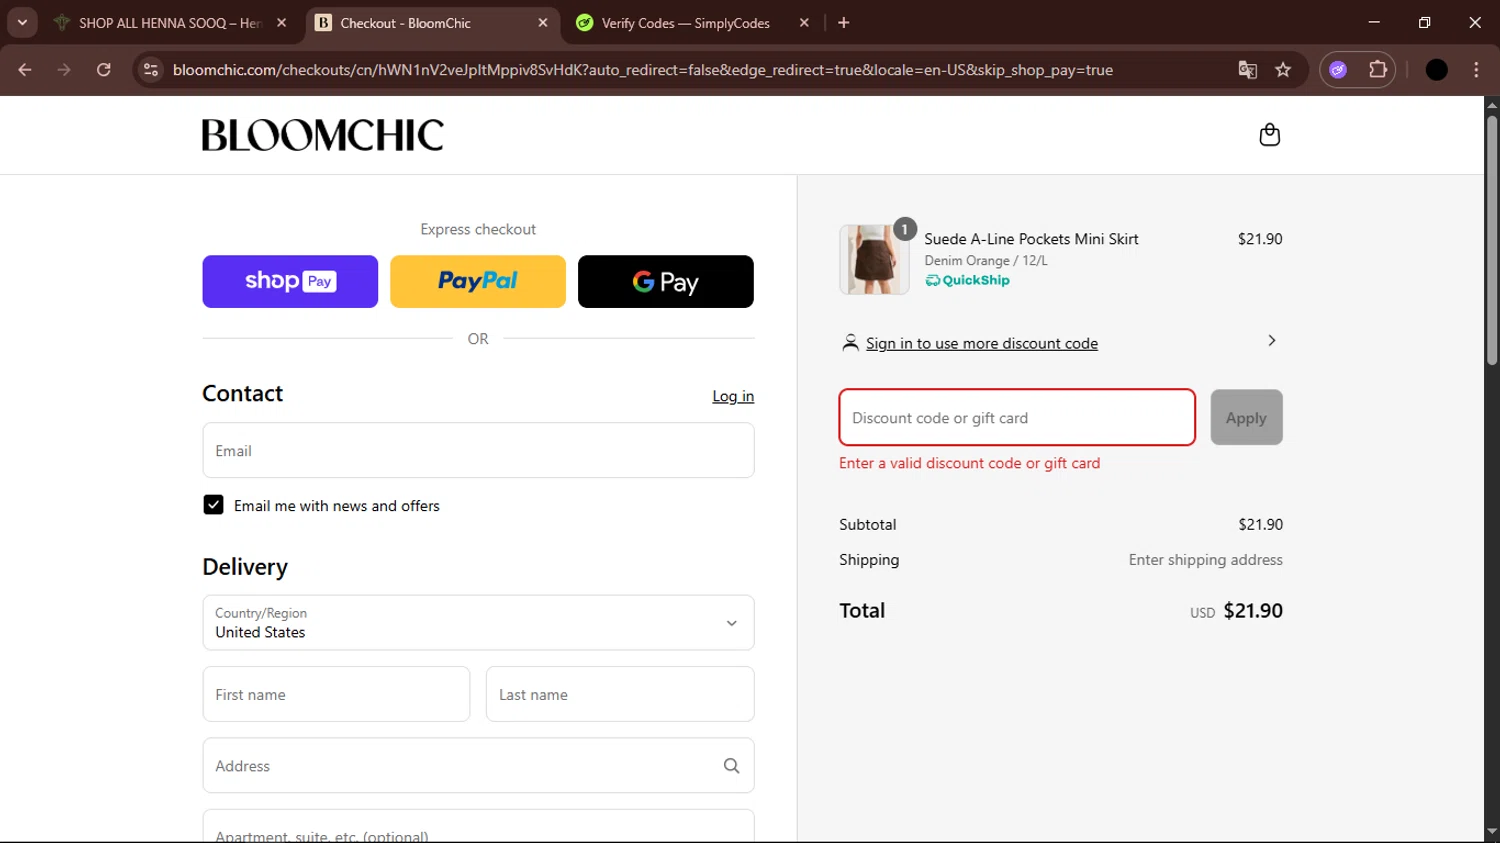Open Sign in to use more discount code

pos(982,343)
